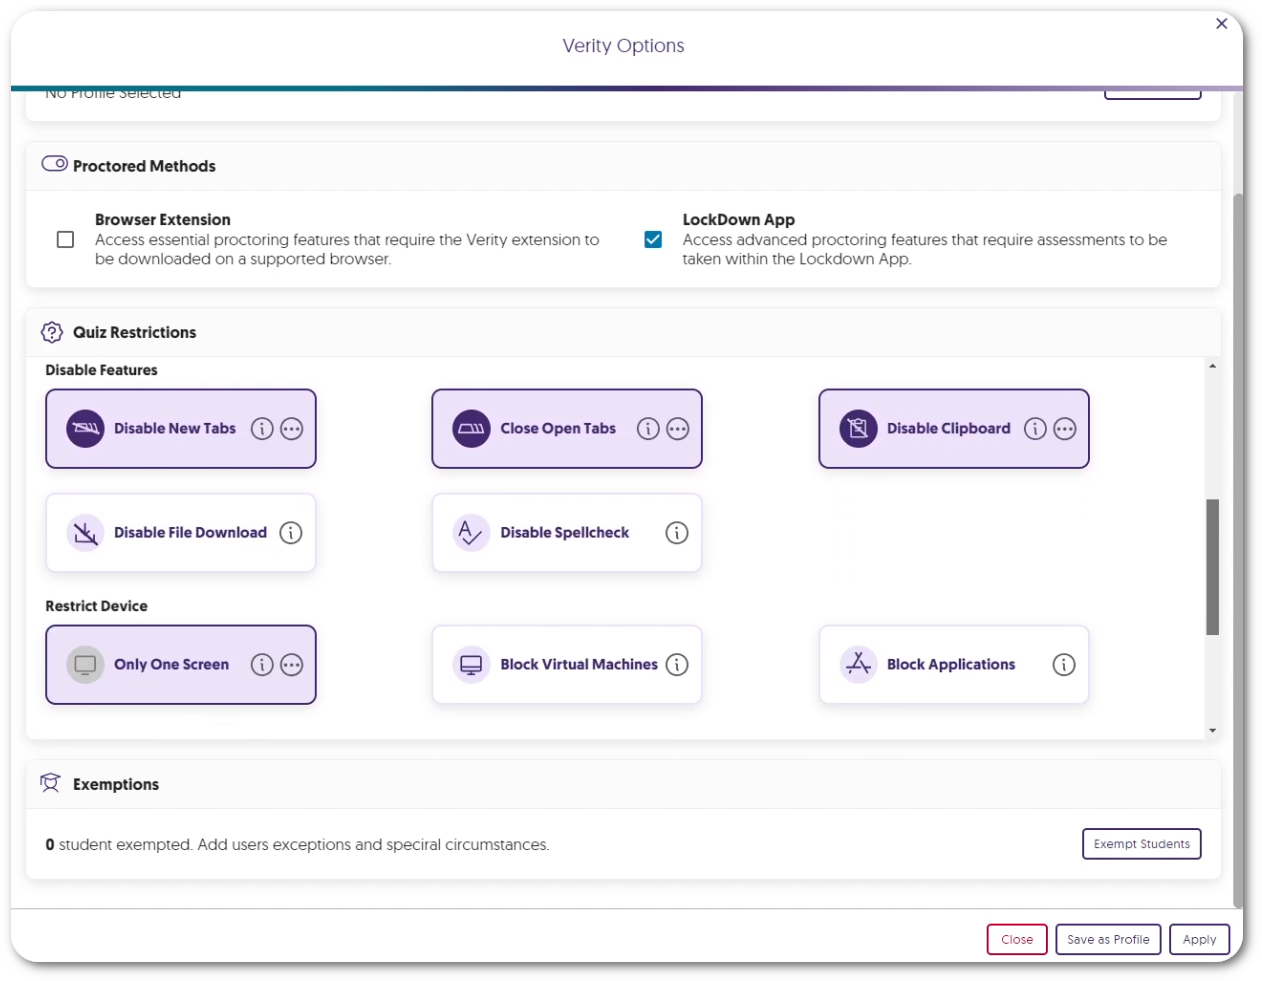This screenshot has width=1262, height=981.
Task: Open more options for Close Open Tabs
Action: [x=678, y=429]
